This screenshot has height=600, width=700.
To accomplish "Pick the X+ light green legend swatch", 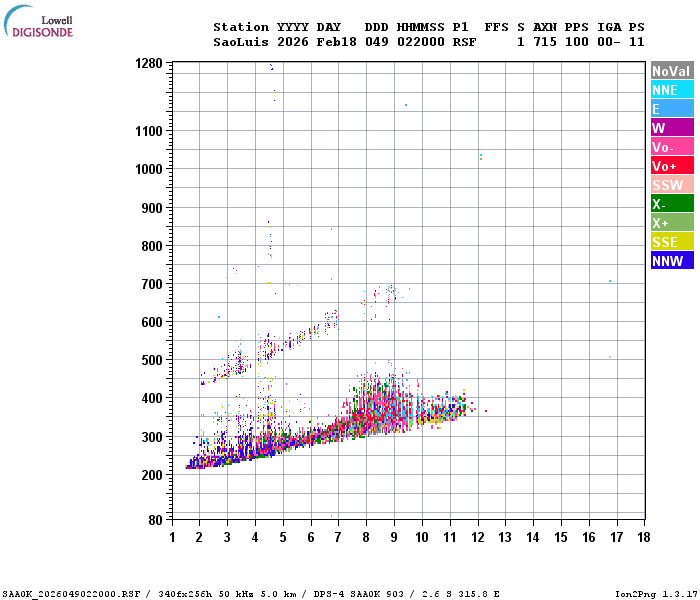I will [x=672, y=222].
